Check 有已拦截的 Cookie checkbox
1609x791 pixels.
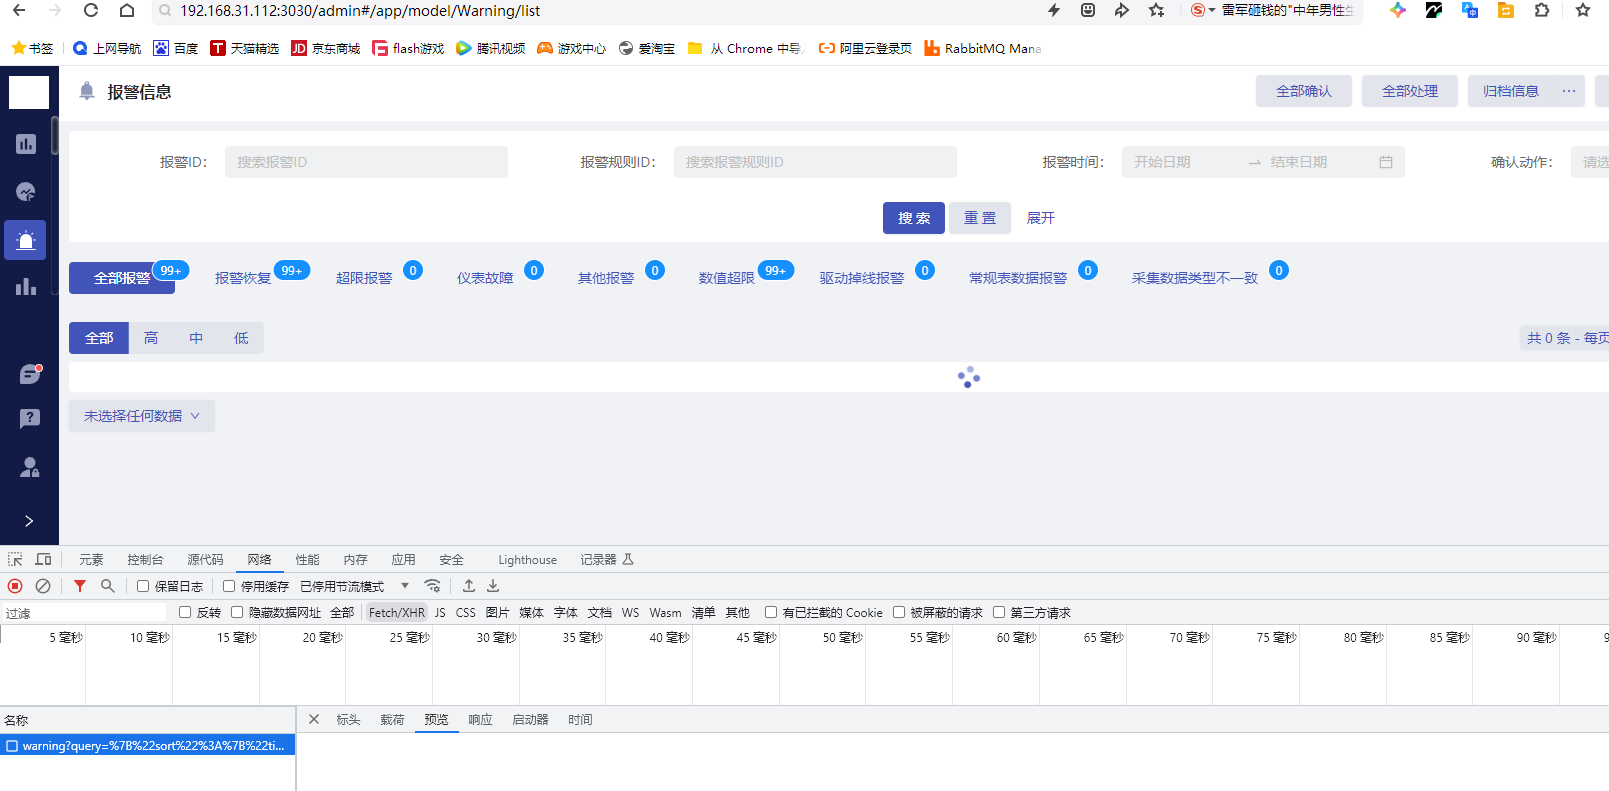(771, 612)
